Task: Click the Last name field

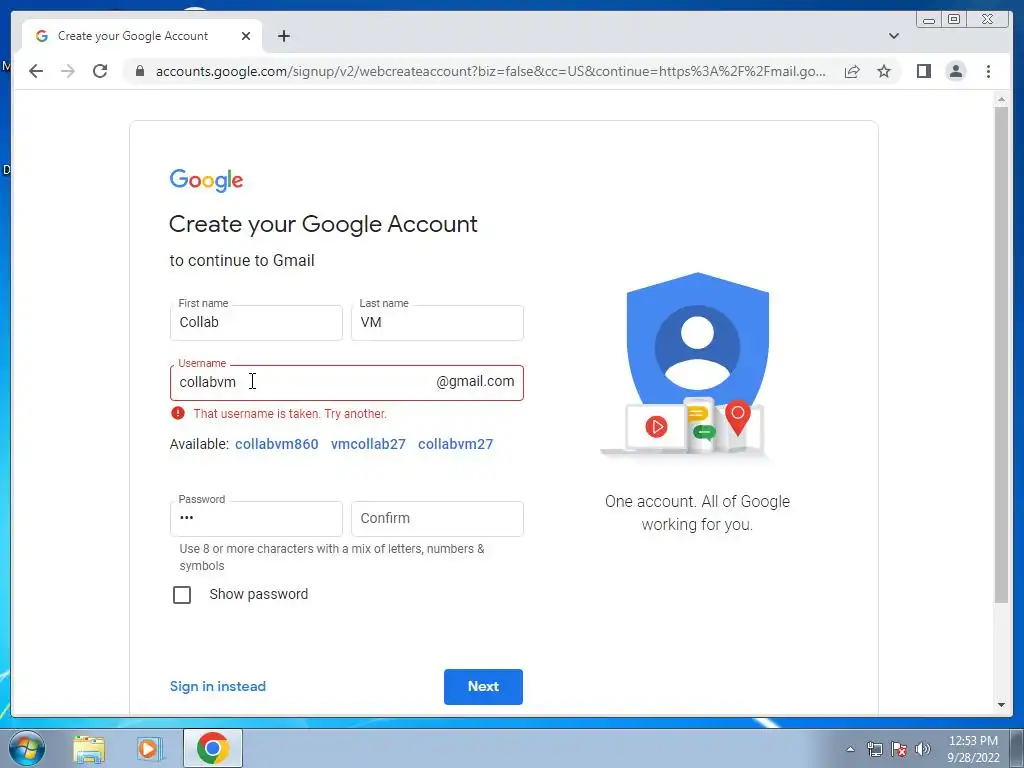Action: click(x=437, y=323)
